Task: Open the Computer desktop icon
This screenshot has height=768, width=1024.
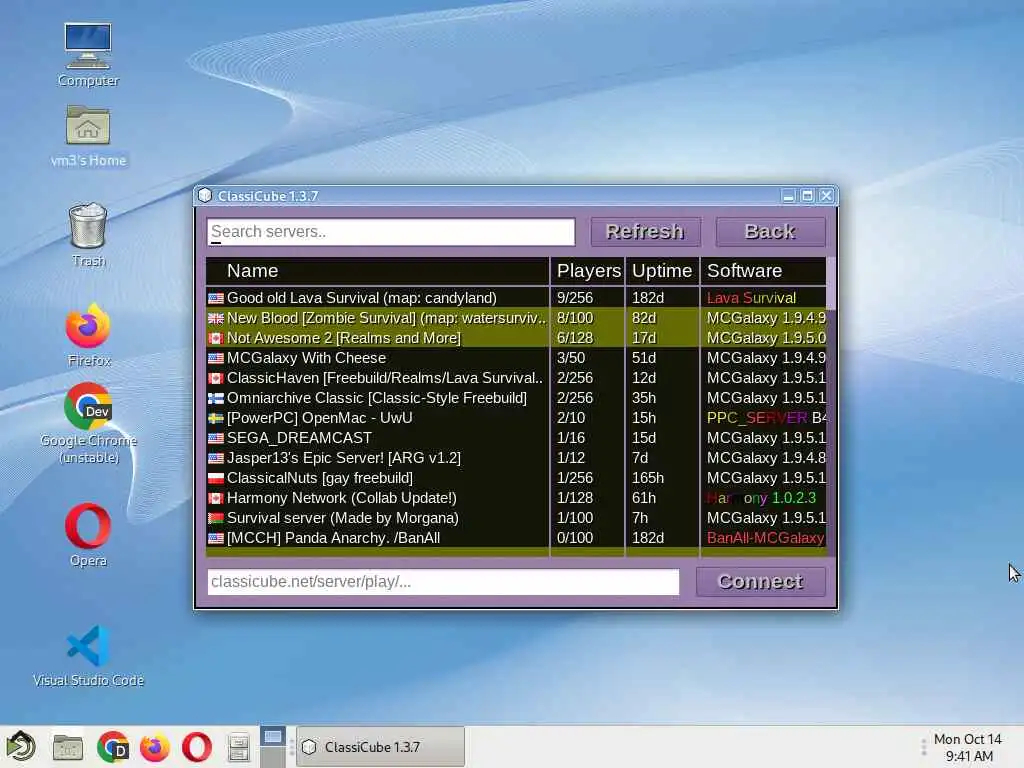Action: (88, 55)
